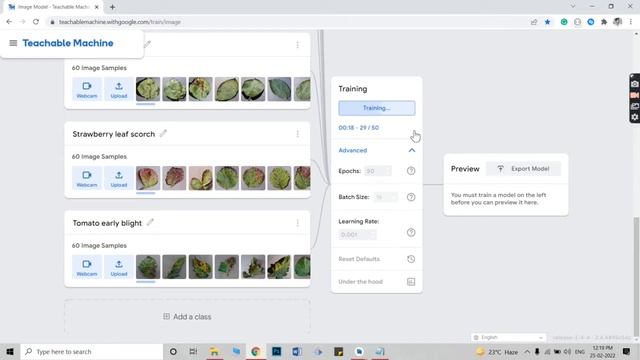Screen dimensions: 640x360
Task: Click Upload button in the topmost class
Action: pos(119,89)
